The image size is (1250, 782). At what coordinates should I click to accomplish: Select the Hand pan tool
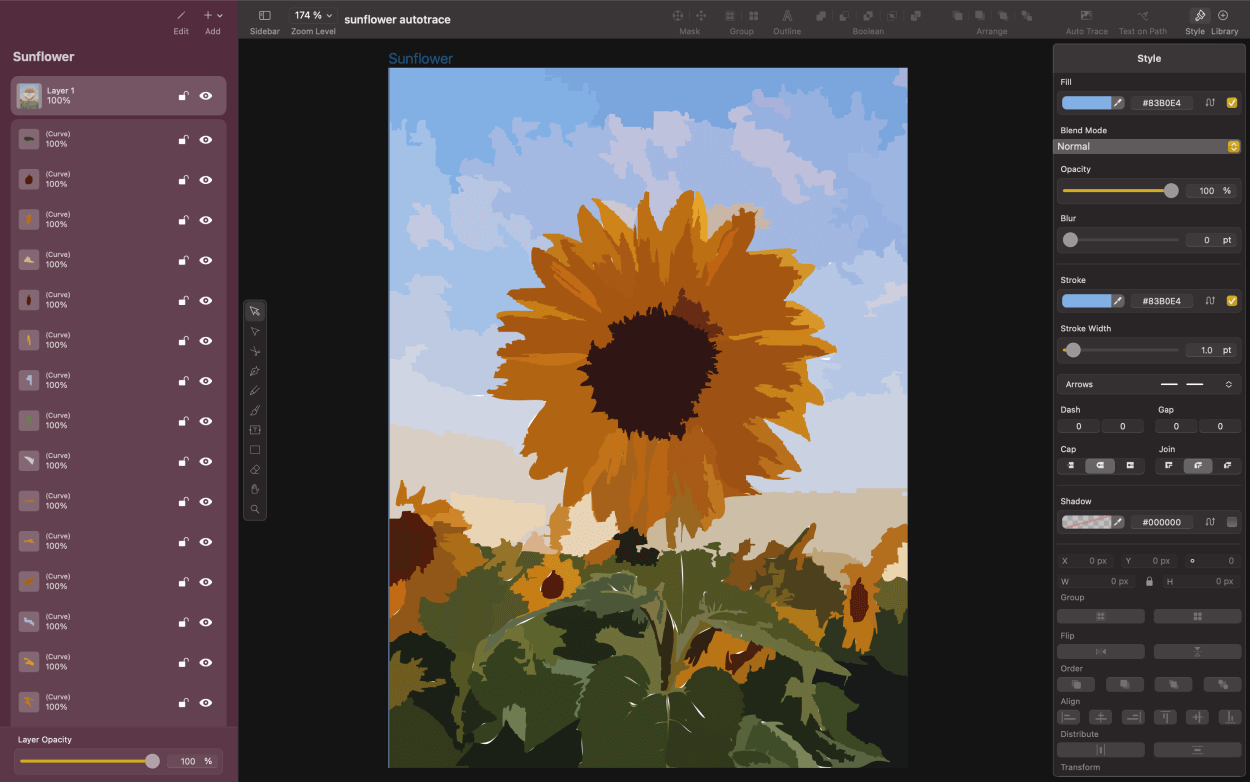coord(255,489)
